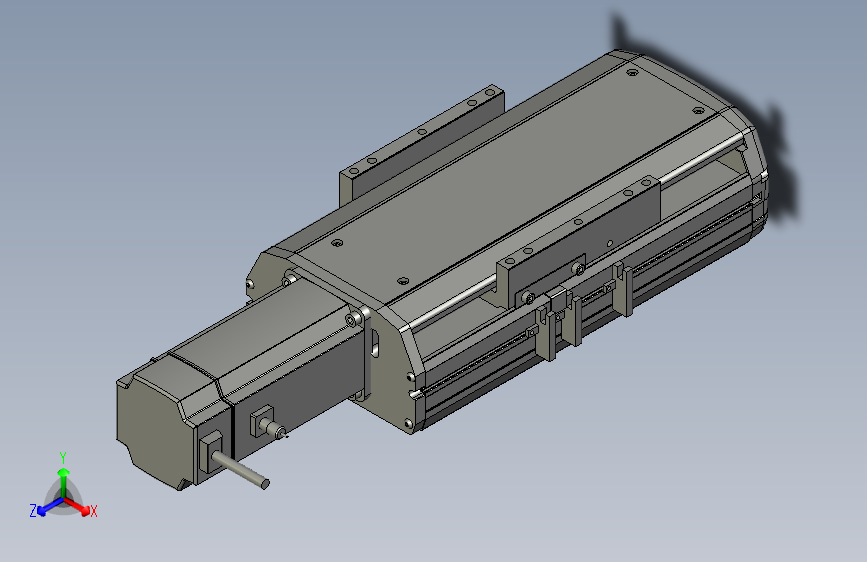This screenshot has height=562, width=867.
Task: Click the red X axis of the triad
Action: coord(77,506)
